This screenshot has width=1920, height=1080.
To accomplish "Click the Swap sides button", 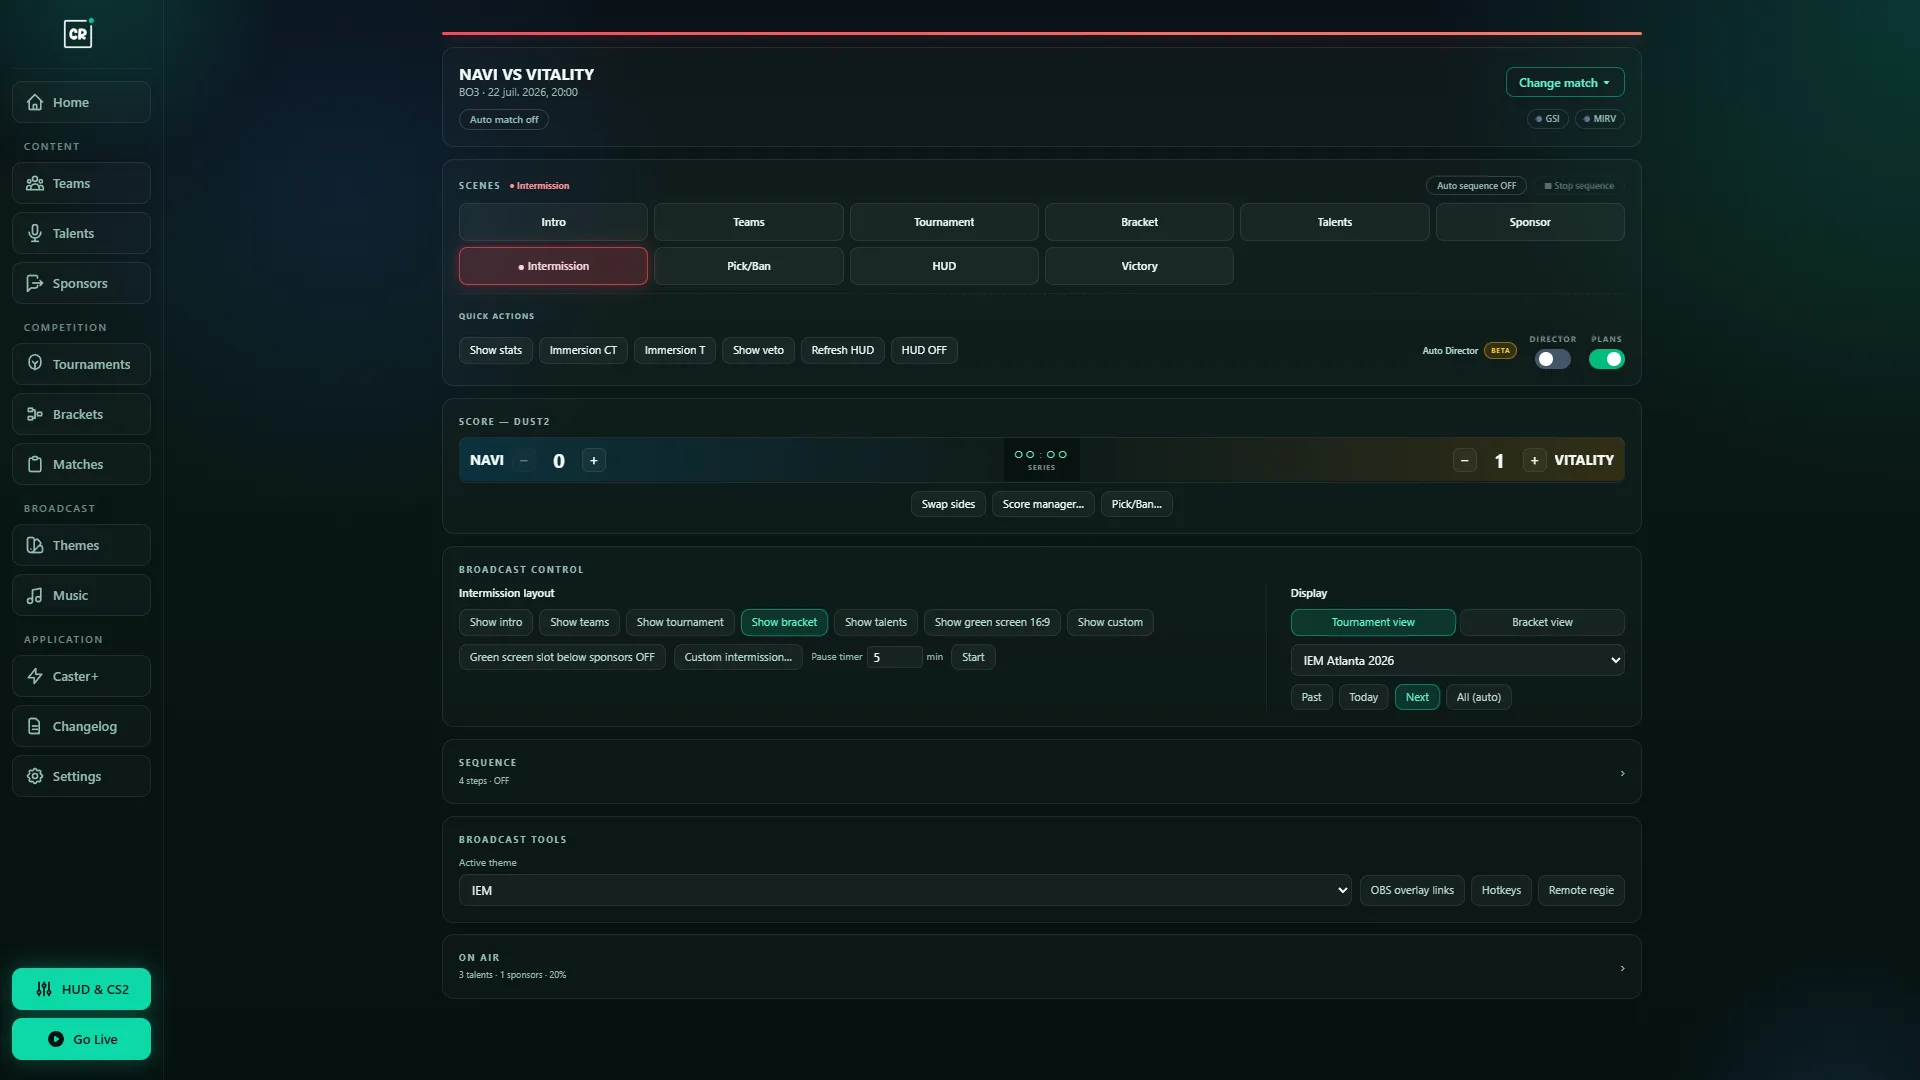I will pyautogui.click(x=948, y=504).
